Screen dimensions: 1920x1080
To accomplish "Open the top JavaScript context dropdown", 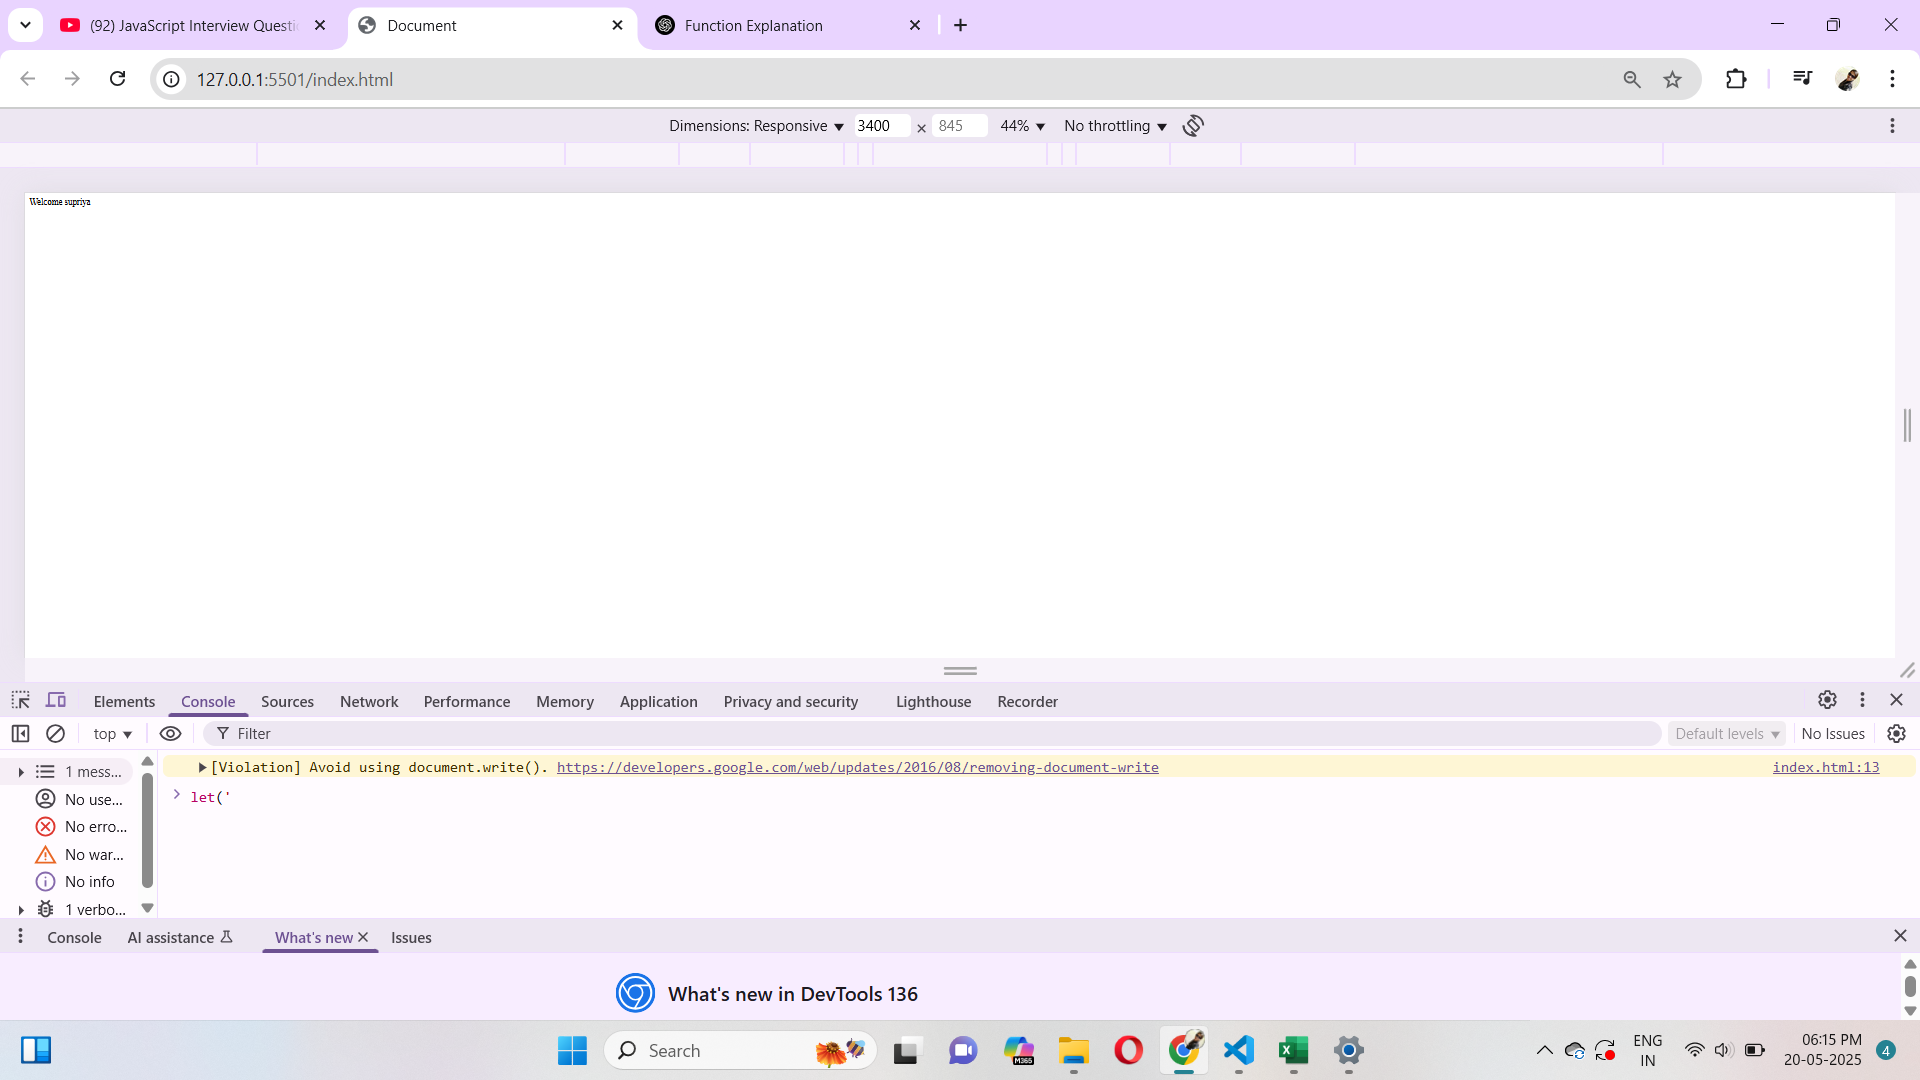I will pos(112,733).
